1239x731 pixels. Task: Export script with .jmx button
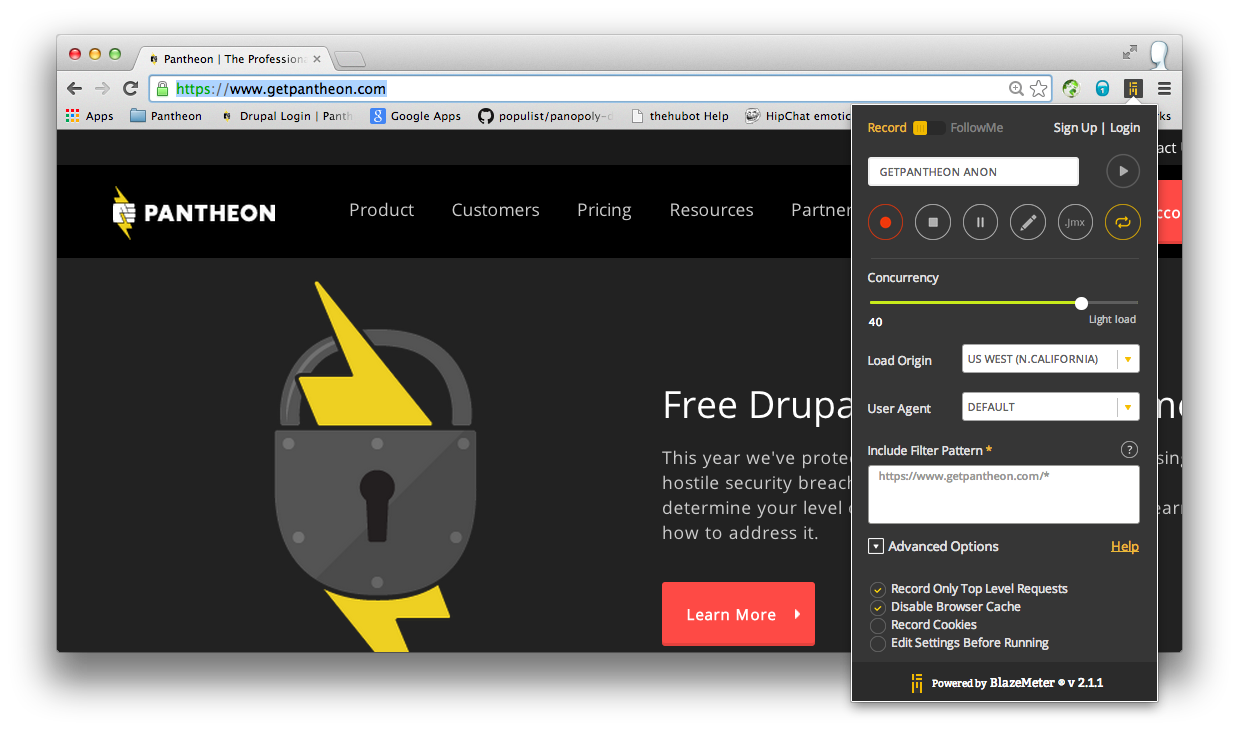(1075, 222)
